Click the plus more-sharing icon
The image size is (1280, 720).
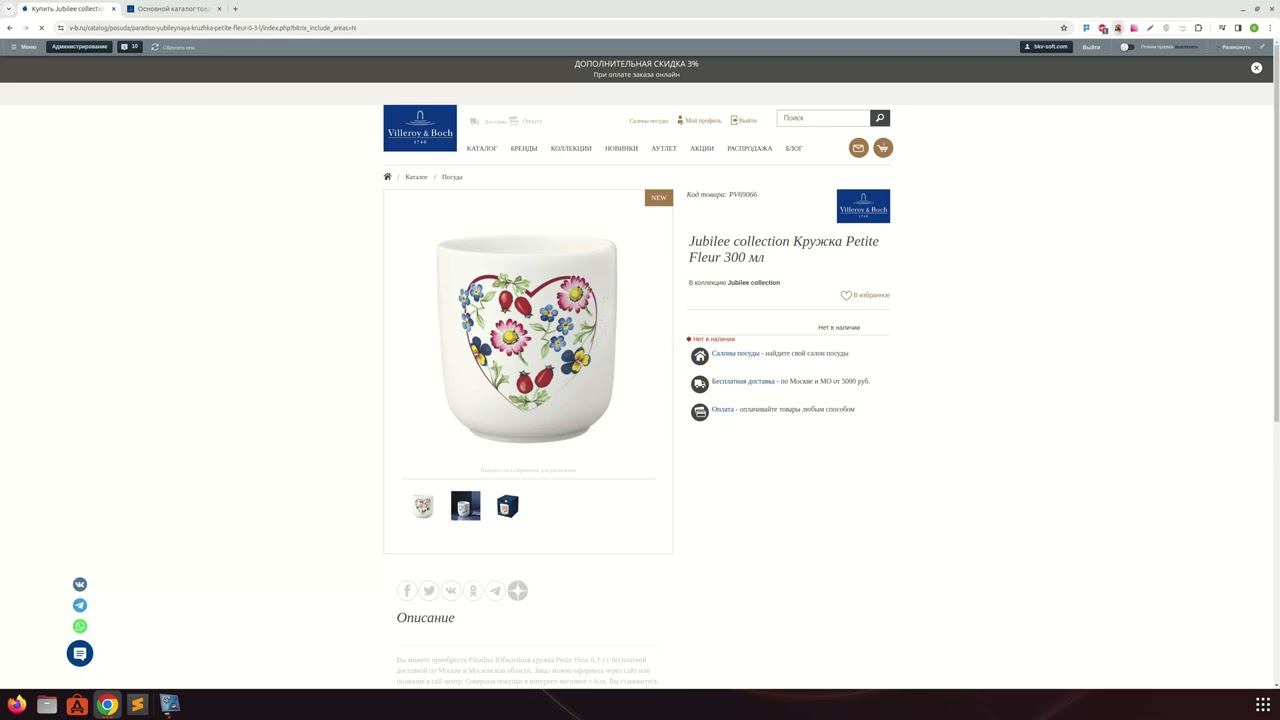point(517,591)
